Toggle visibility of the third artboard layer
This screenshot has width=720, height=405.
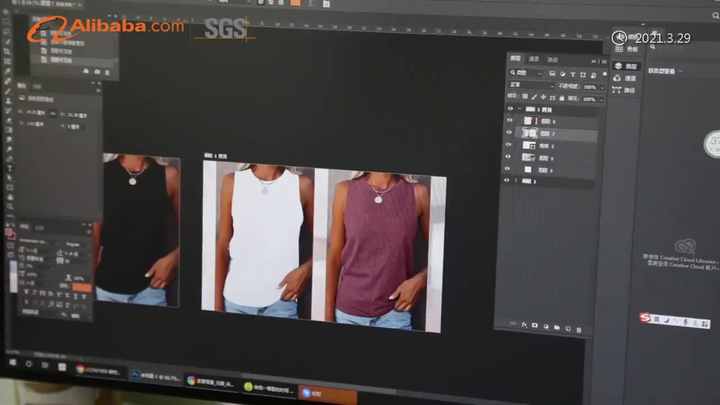(x=509, y=145)
